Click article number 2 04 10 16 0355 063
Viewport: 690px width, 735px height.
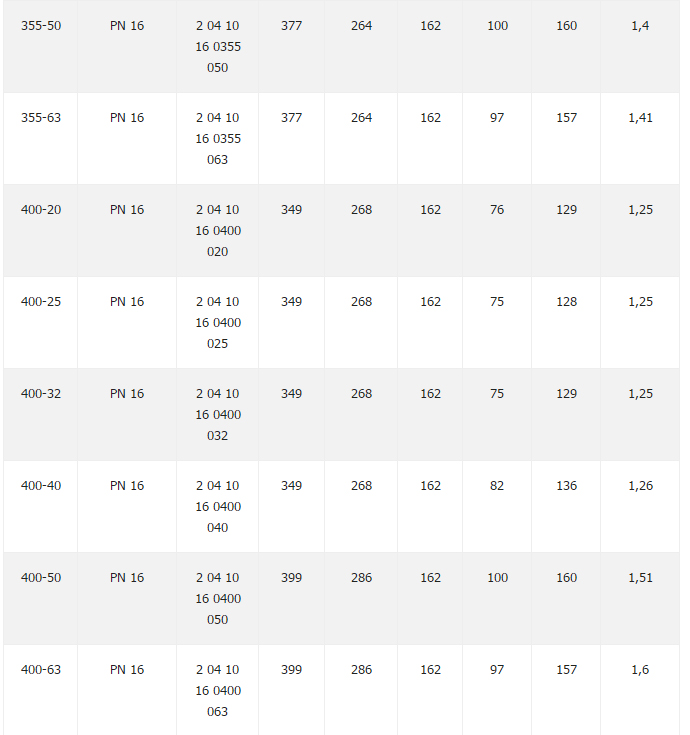point(218,139)
